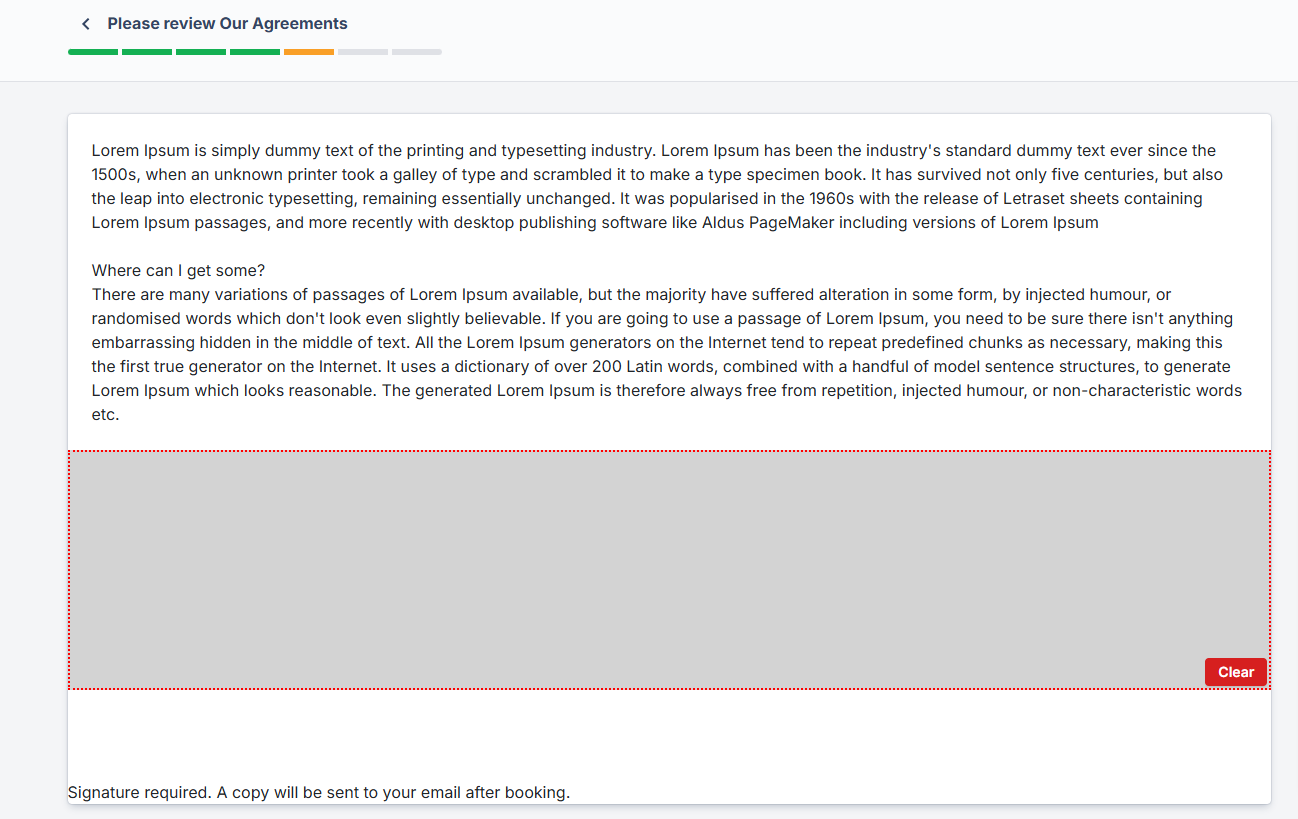Click the orange current progress step
The image size is (1298, 819).
pos(309,52)
